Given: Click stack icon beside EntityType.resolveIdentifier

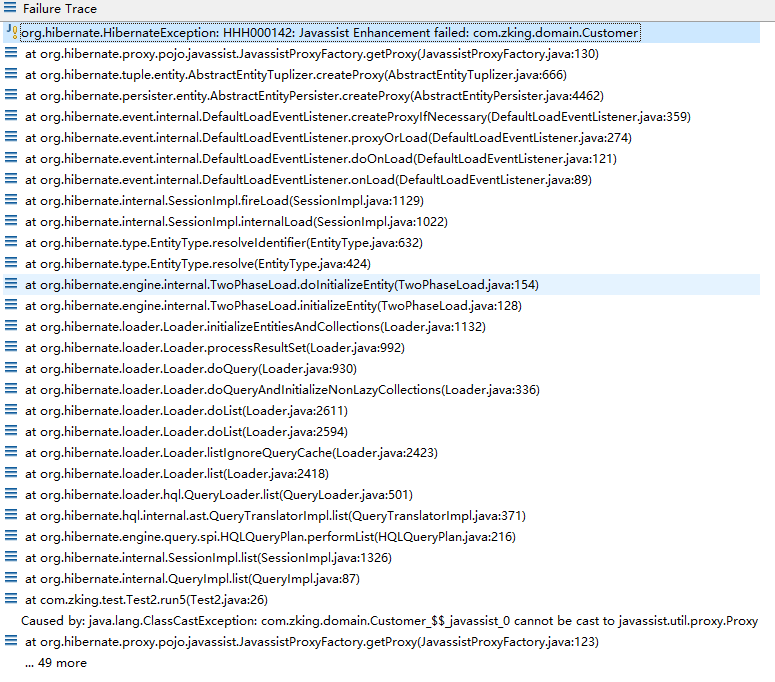Looking at the screenshot, I should (x=11, y=242).
